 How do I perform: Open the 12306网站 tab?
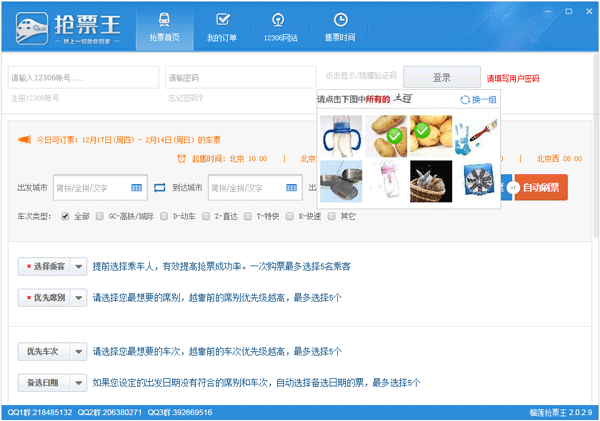[280, 28]
